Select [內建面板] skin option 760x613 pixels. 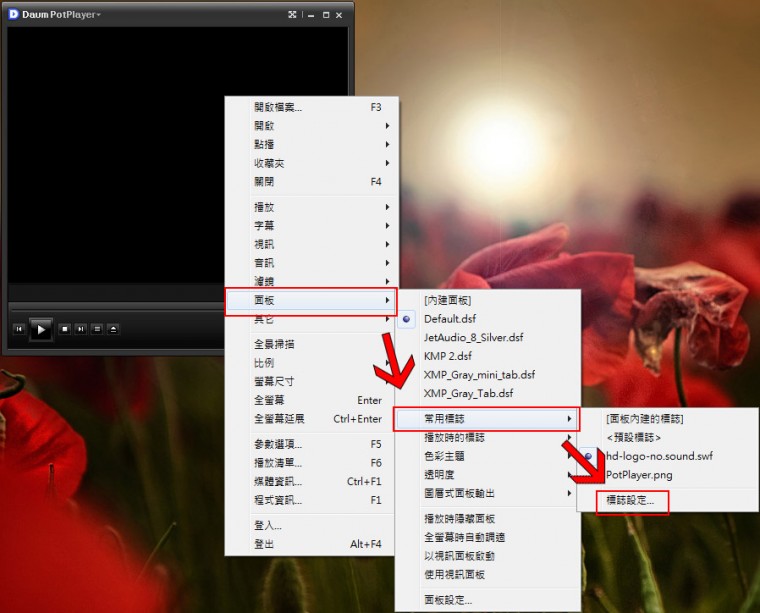pyautogui.click(x=488, y=300)
